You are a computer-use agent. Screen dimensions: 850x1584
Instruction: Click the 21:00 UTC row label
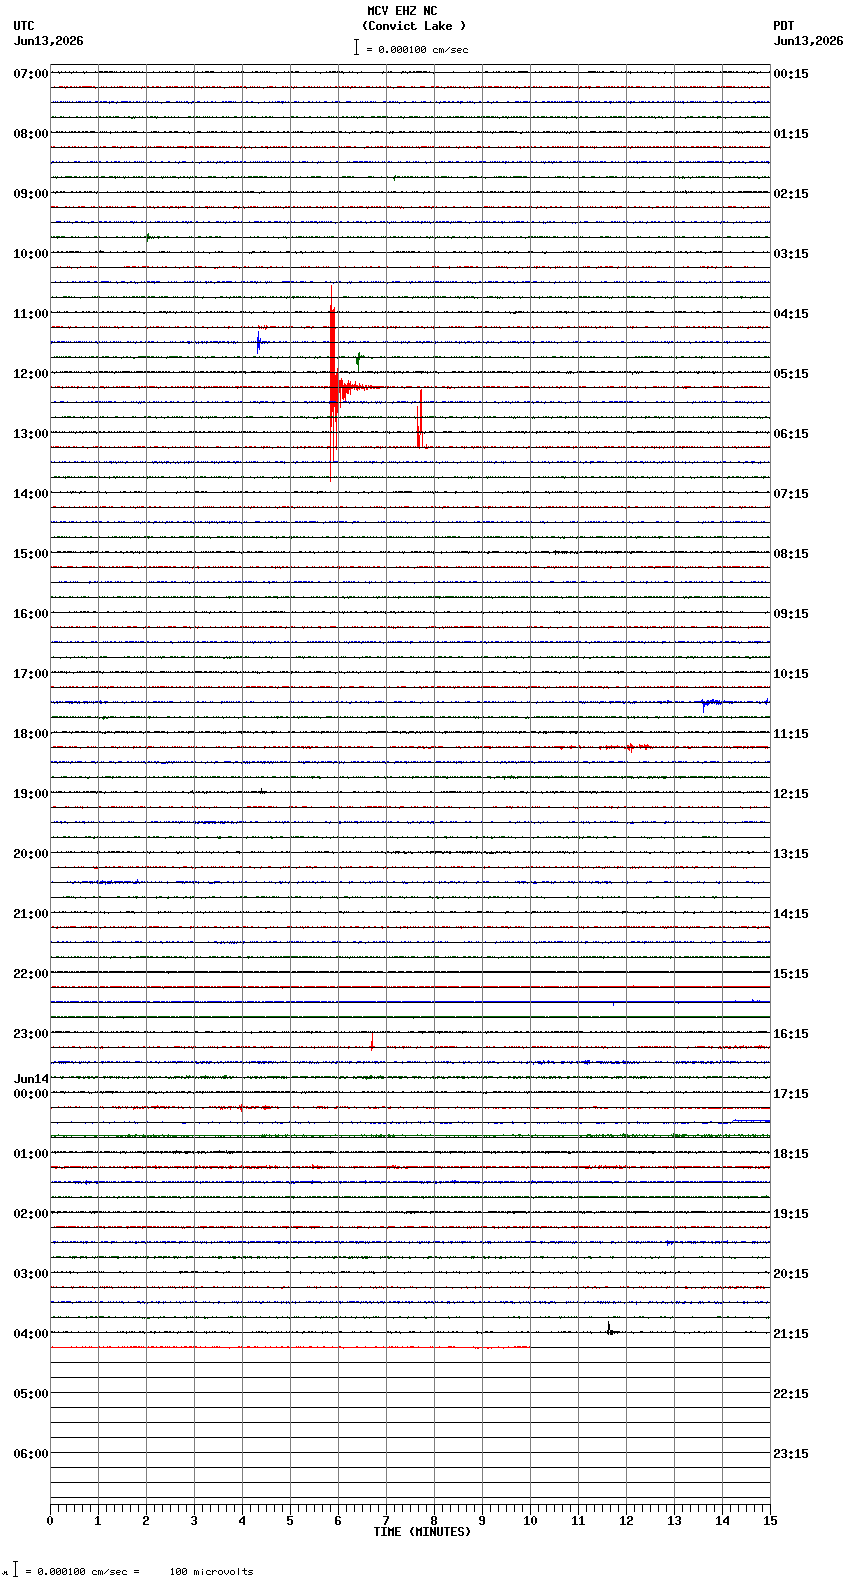coord(31,914)
